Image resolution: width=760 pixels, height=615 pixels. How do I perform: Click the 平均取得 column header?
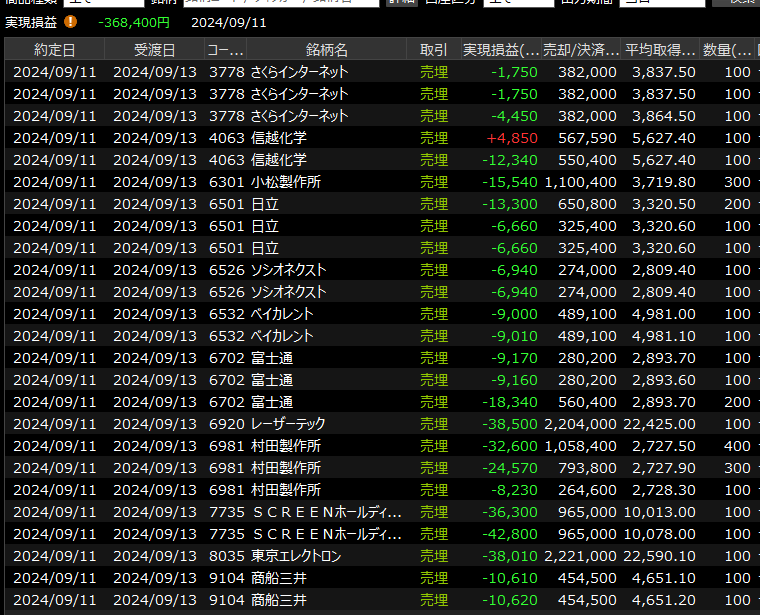(661, 50)
